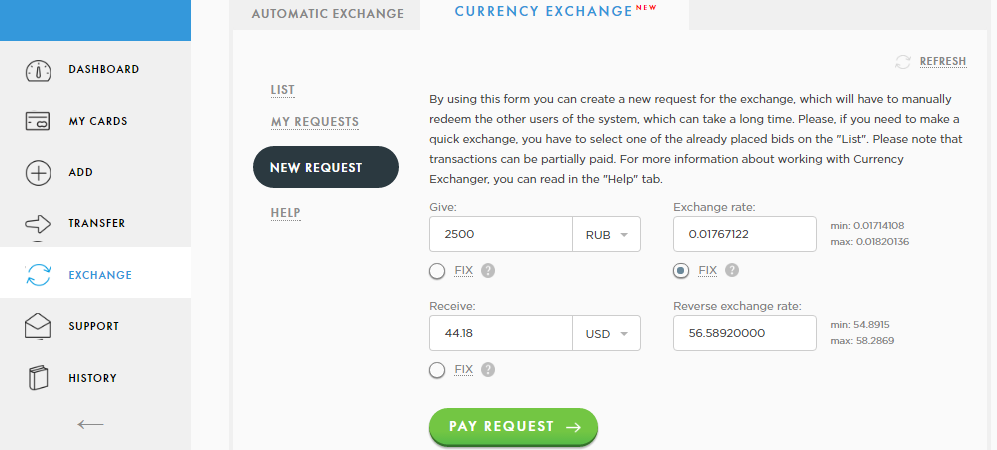Collapse sidebar with the left arrow
Viewport: 997px width, 450px height.
pyautogui.click(x=90, y=424)
